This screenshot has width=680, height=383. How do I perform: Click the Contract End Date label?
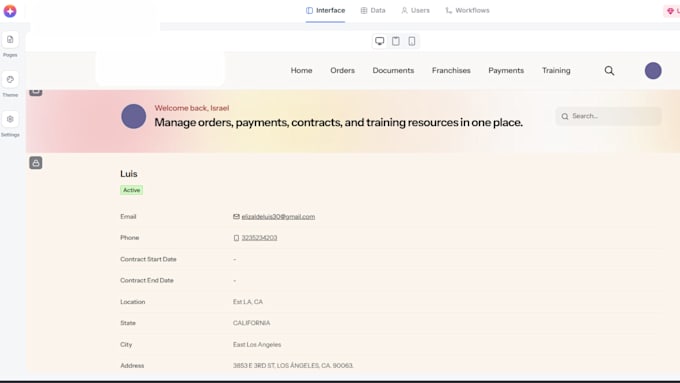(147, 280)
